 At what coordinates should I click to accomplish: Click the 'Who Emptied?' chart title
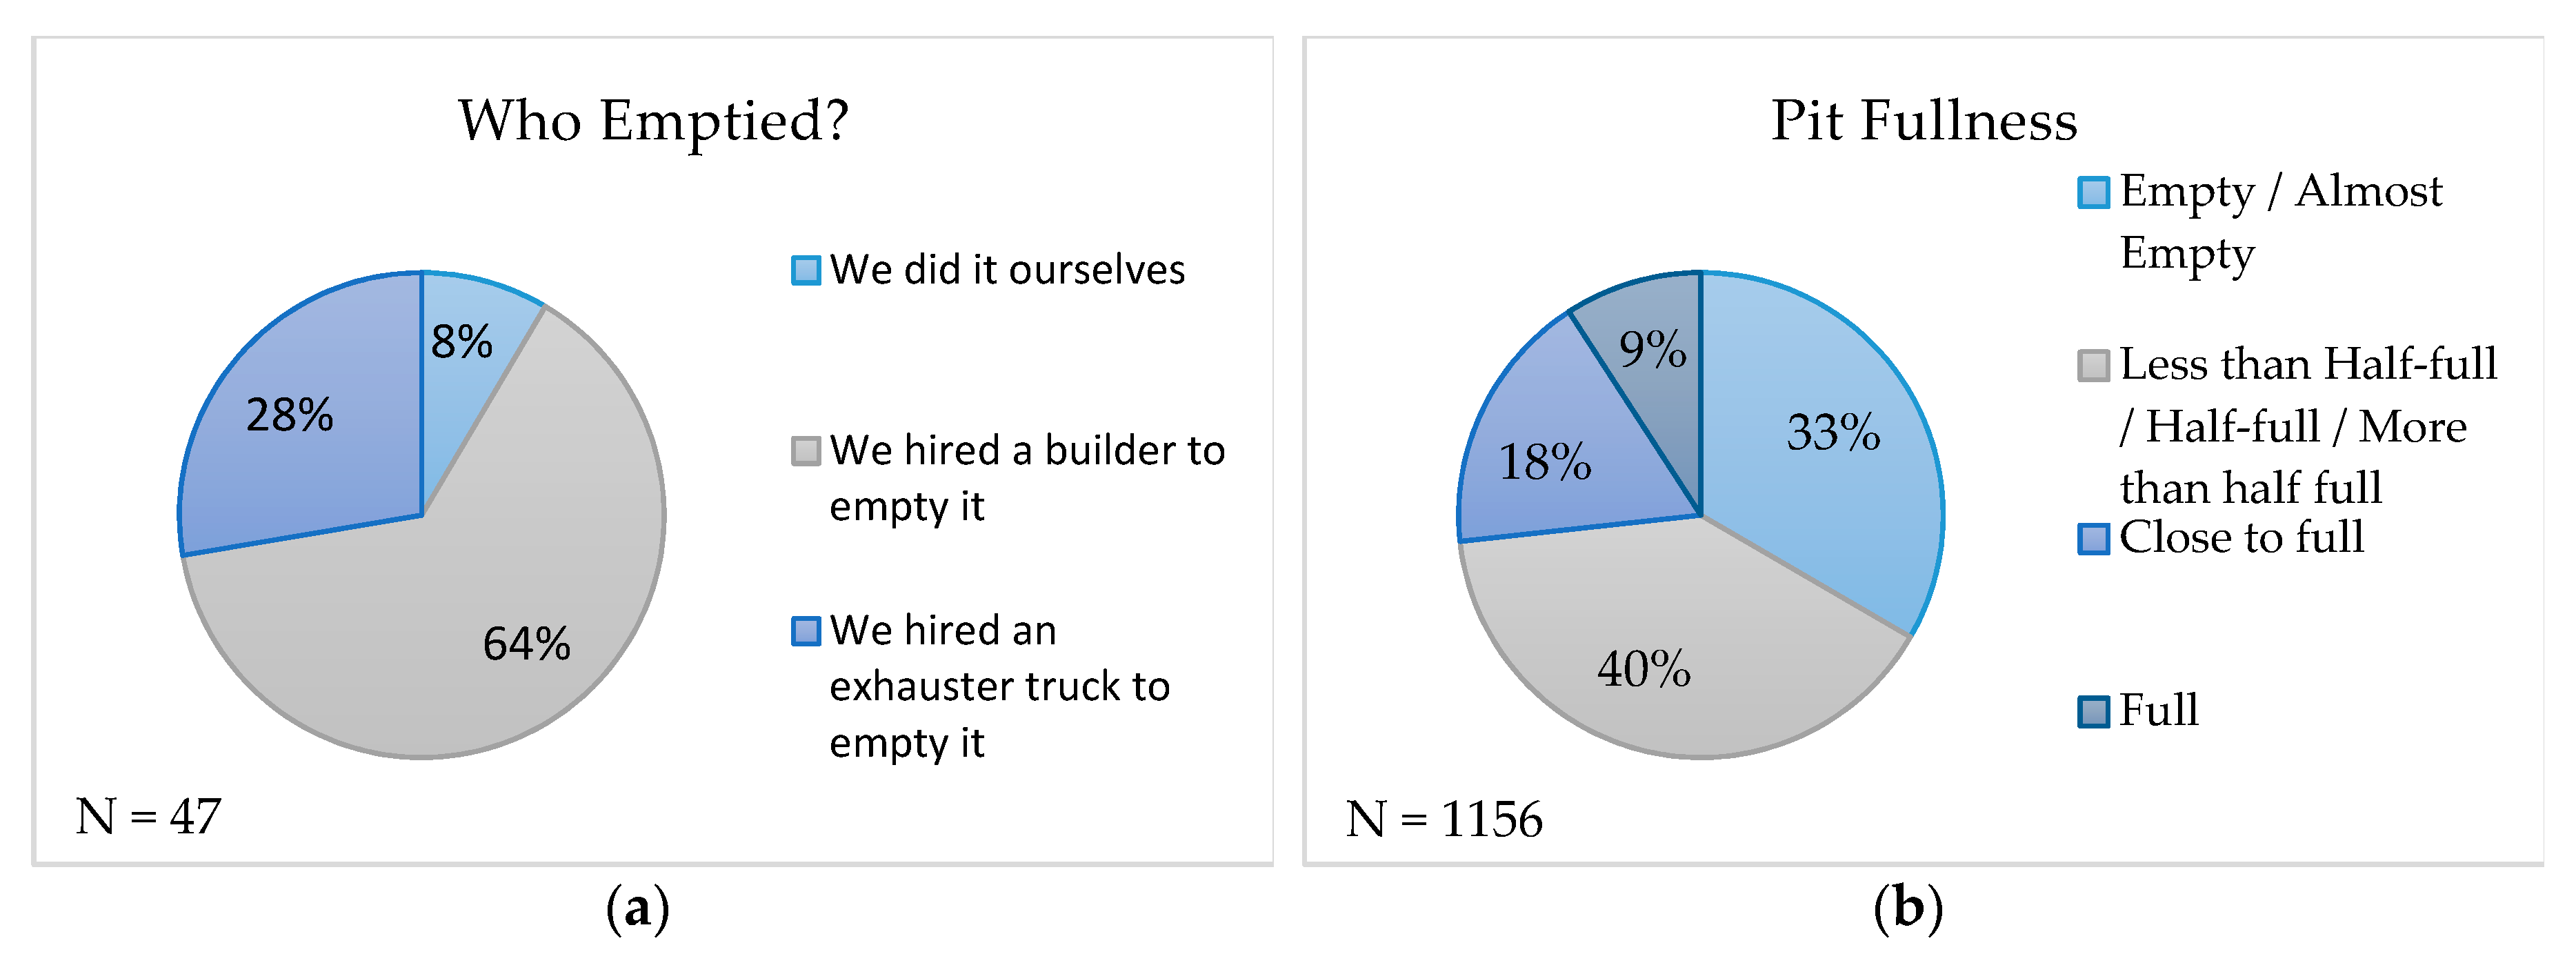653,122
